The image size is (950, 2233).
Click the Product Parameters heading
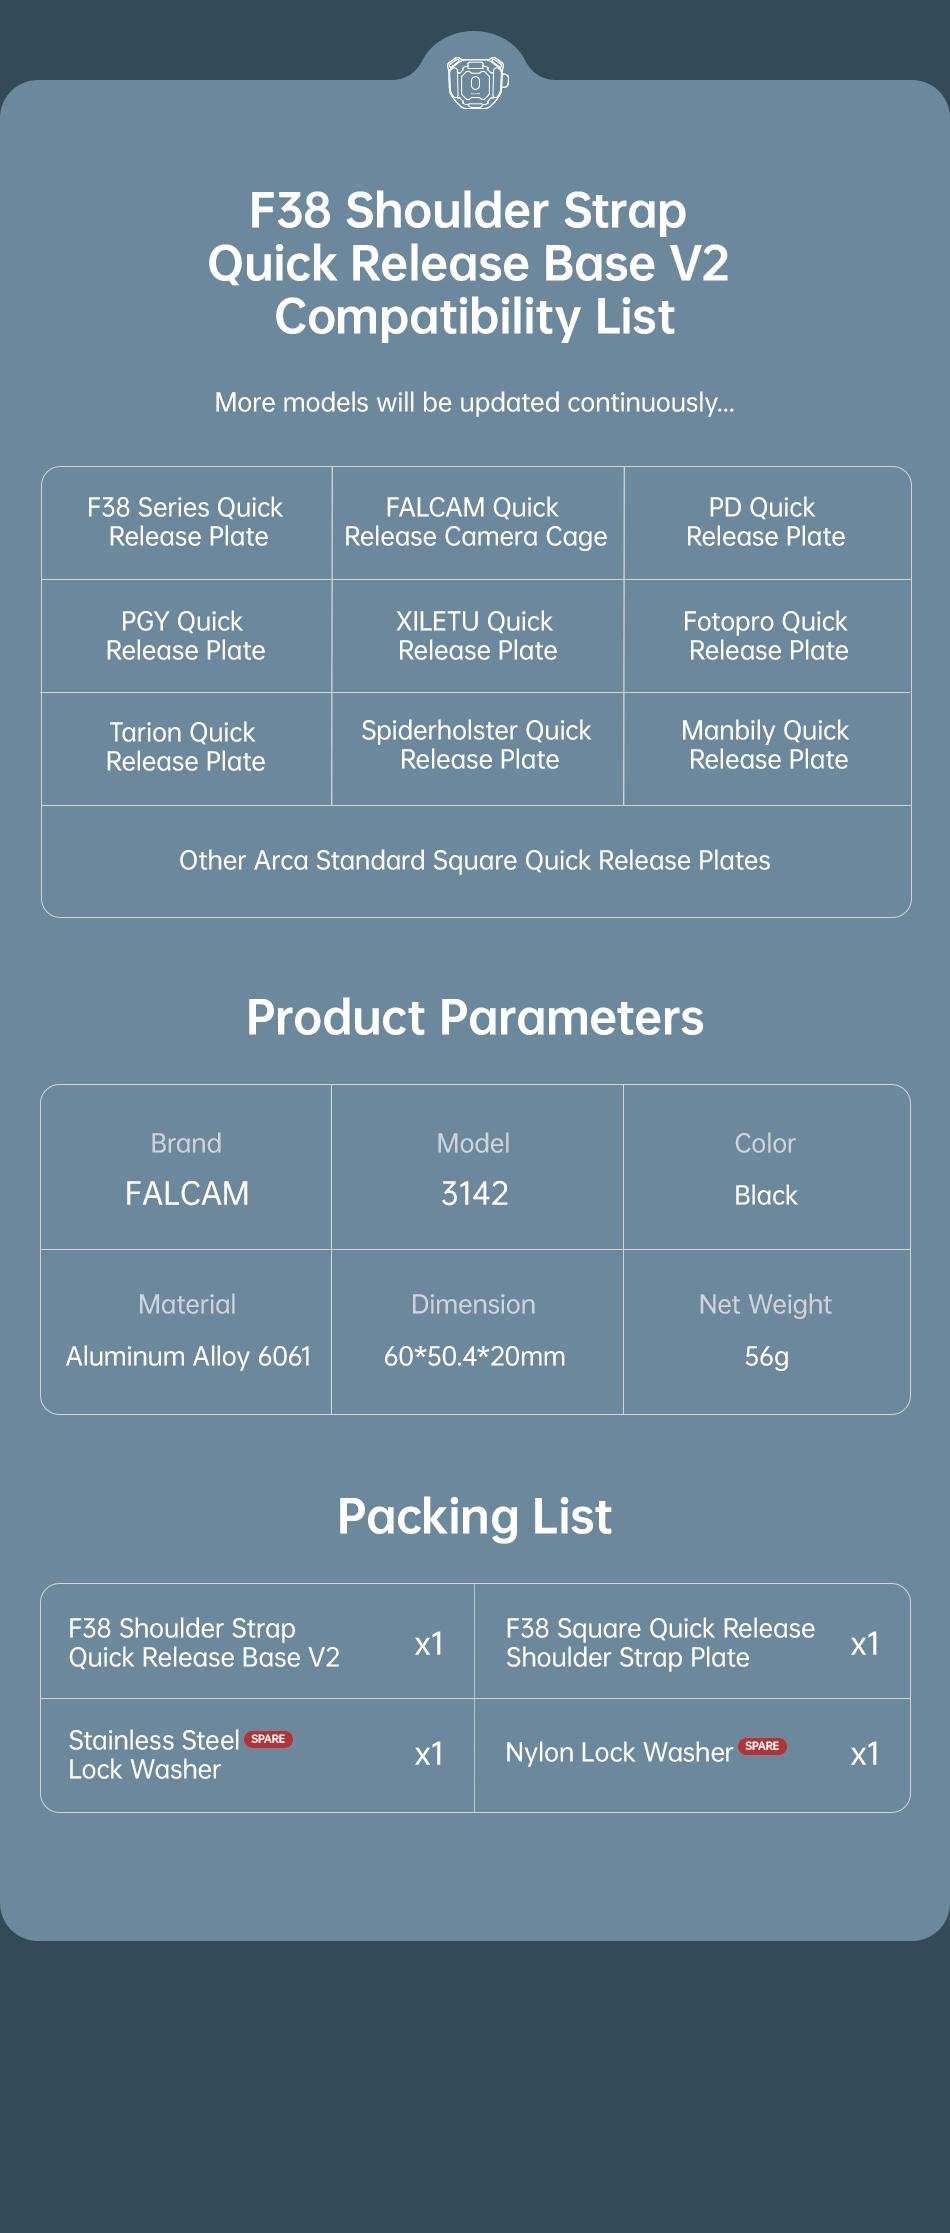(x=475, y=1018)
